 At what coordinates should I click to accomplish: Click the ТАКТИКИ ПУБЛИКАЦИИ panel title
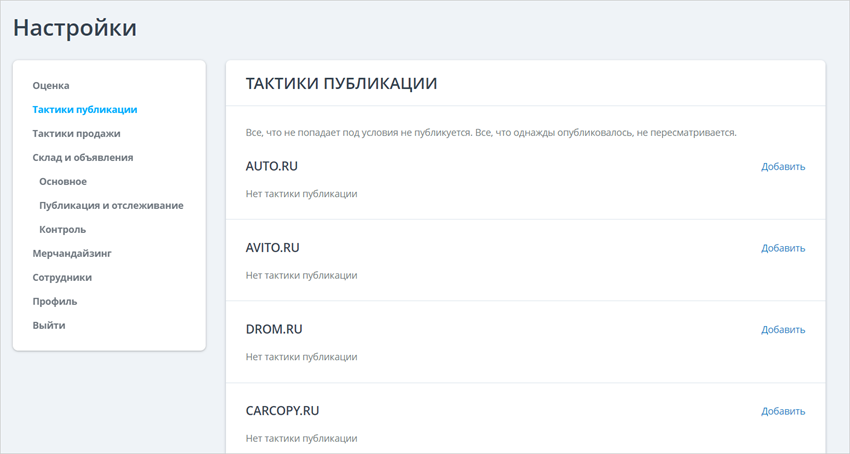click(342, 84)
